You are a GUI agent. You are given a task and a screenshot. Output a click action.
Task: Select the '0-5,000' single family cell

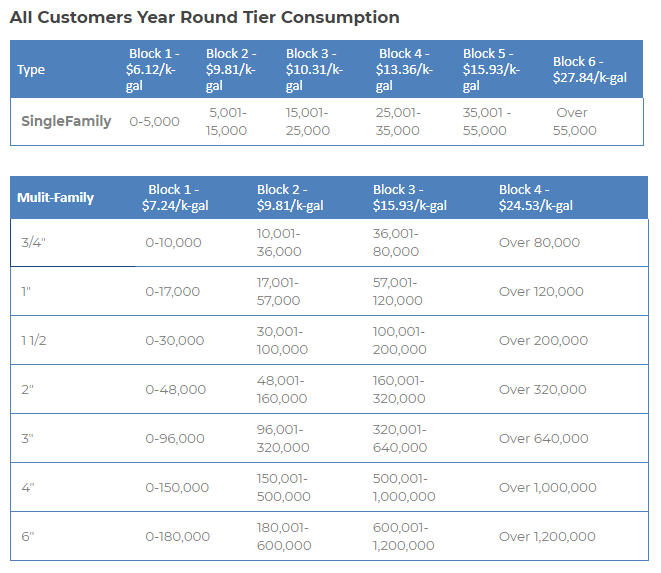click(x=154, y=122)
